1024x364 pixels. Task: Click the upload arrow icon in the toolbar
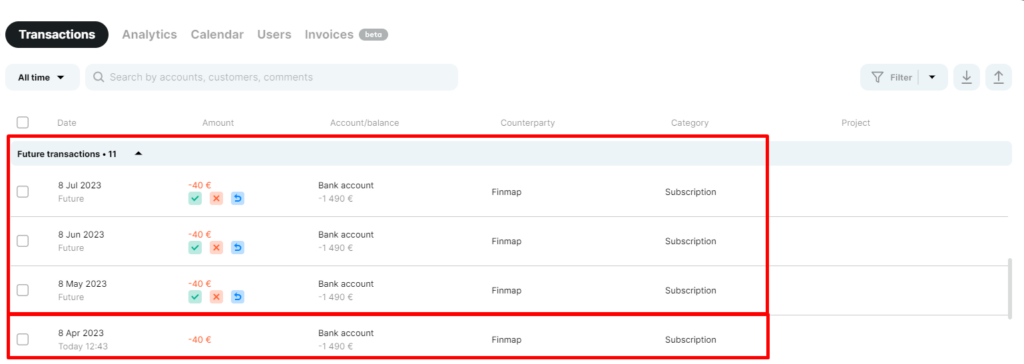[x=999, y=77]
